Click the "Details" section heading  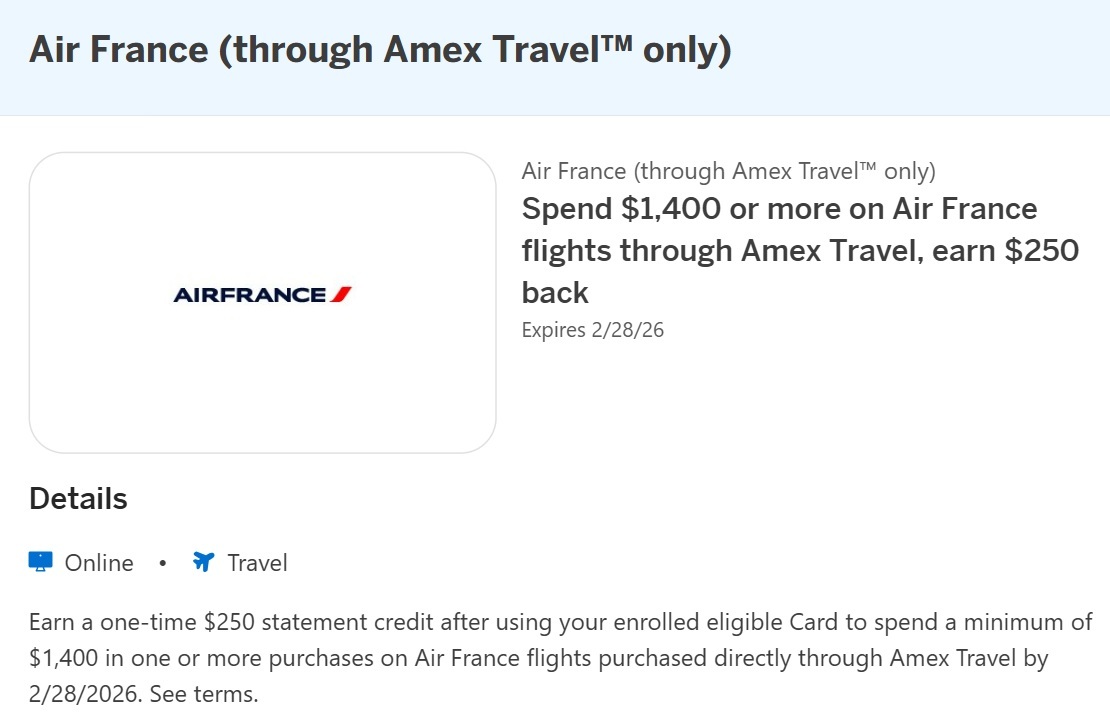pyautogui.click(x=78, y=498)
